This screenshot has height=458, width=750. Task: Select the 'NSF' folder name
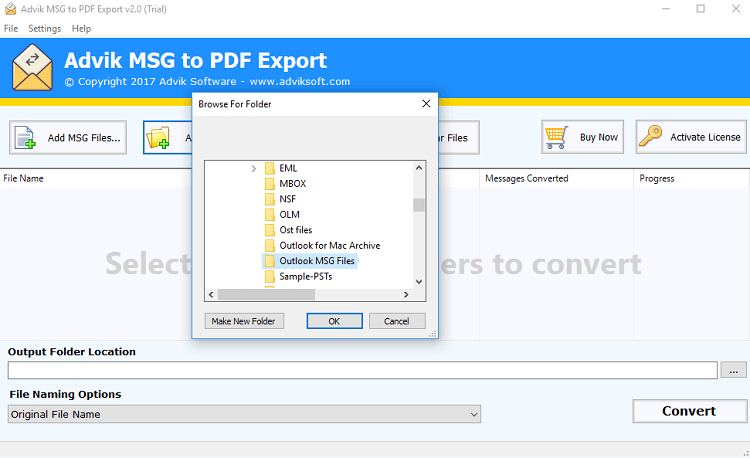[x=287, y=199]
